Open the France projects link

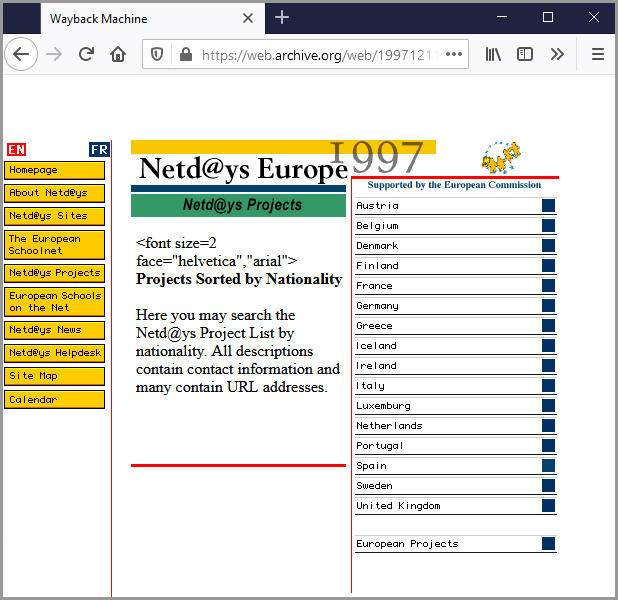(374, 286)
